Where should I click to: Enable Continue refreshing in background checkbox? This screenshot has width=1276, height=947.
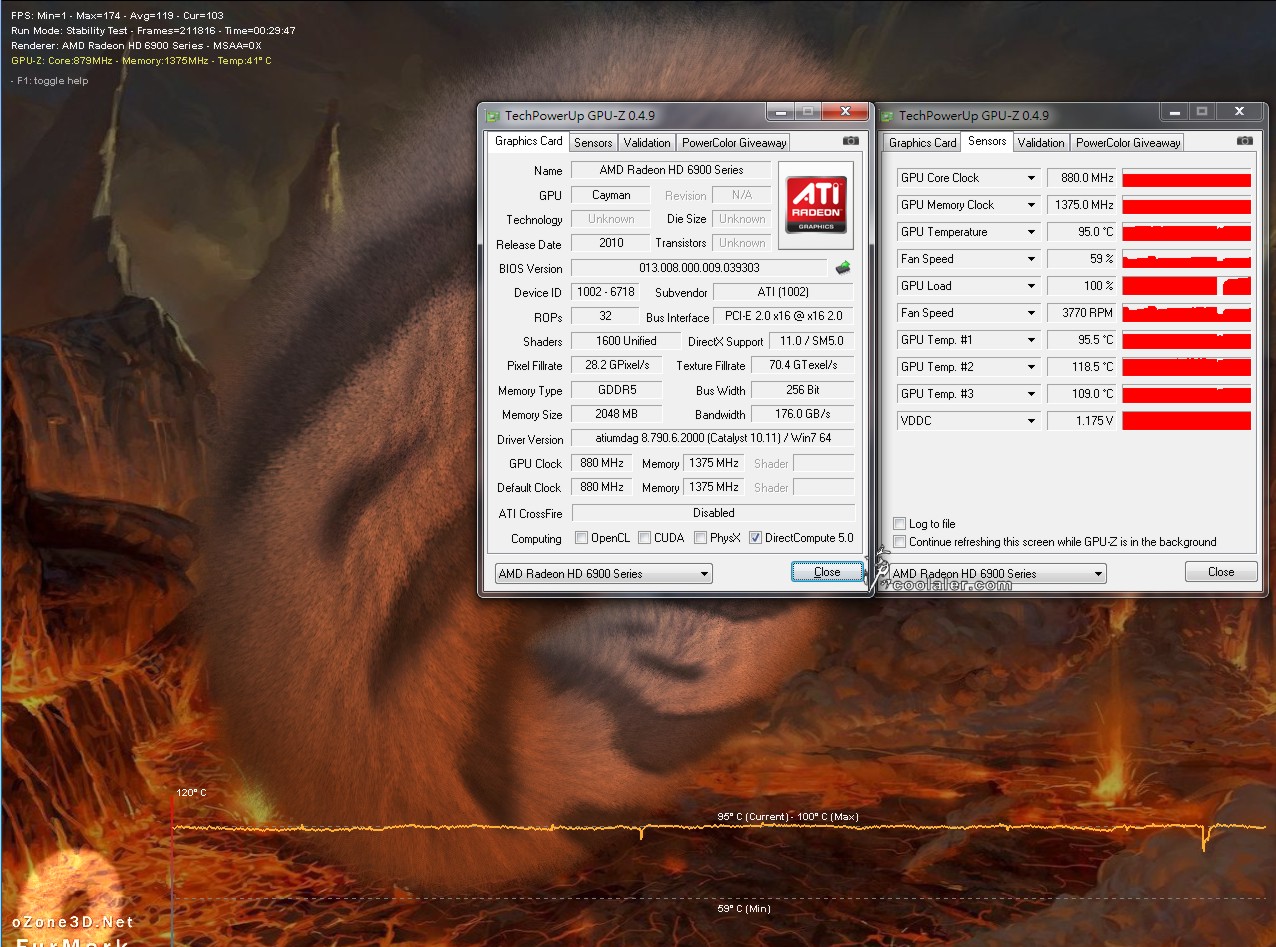(x=899, y=542)
